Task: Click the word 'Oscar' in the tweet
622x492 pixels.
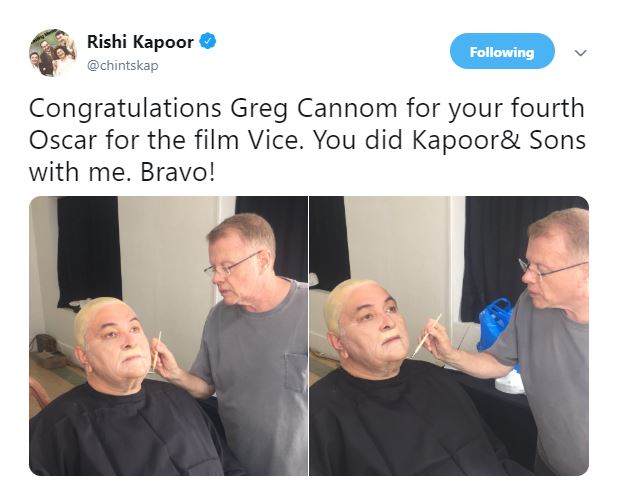Action: 63,140
